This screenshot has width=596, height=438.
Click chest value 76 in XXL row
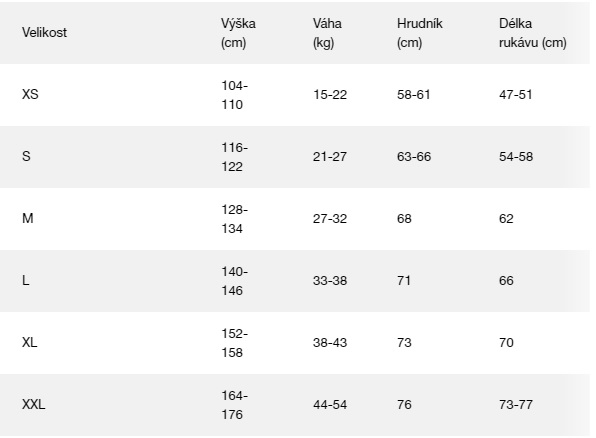(404, 405)
